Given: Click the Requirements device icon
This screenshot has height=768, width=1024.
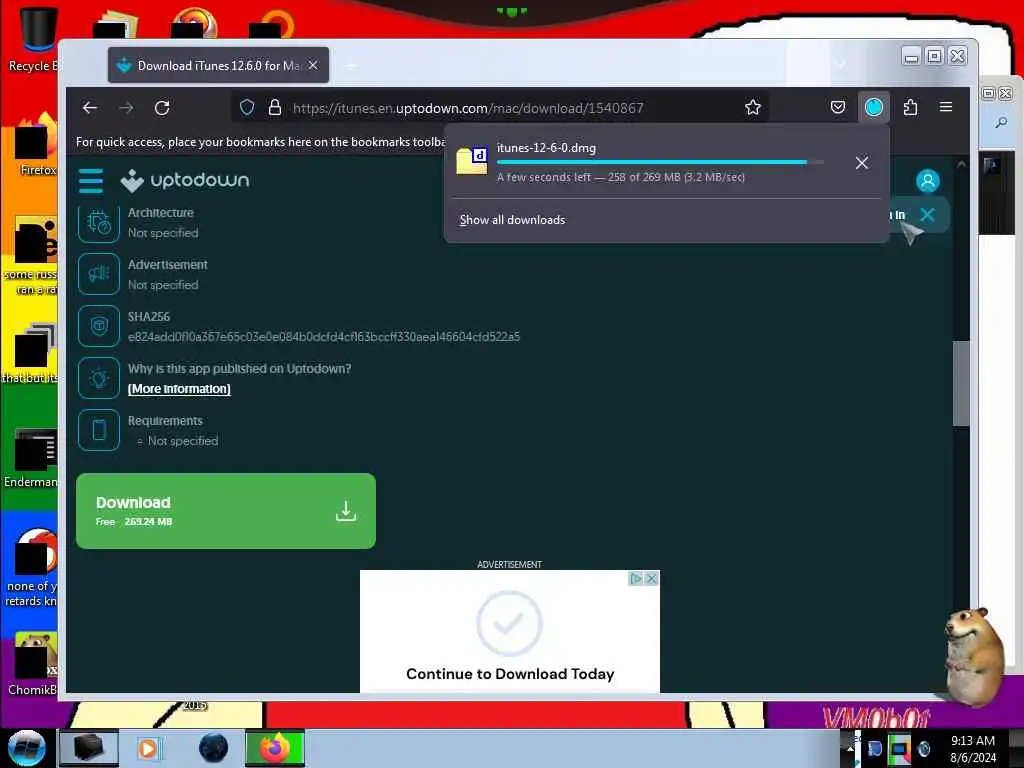Looking at the screenshot, I should pos(99,430).
